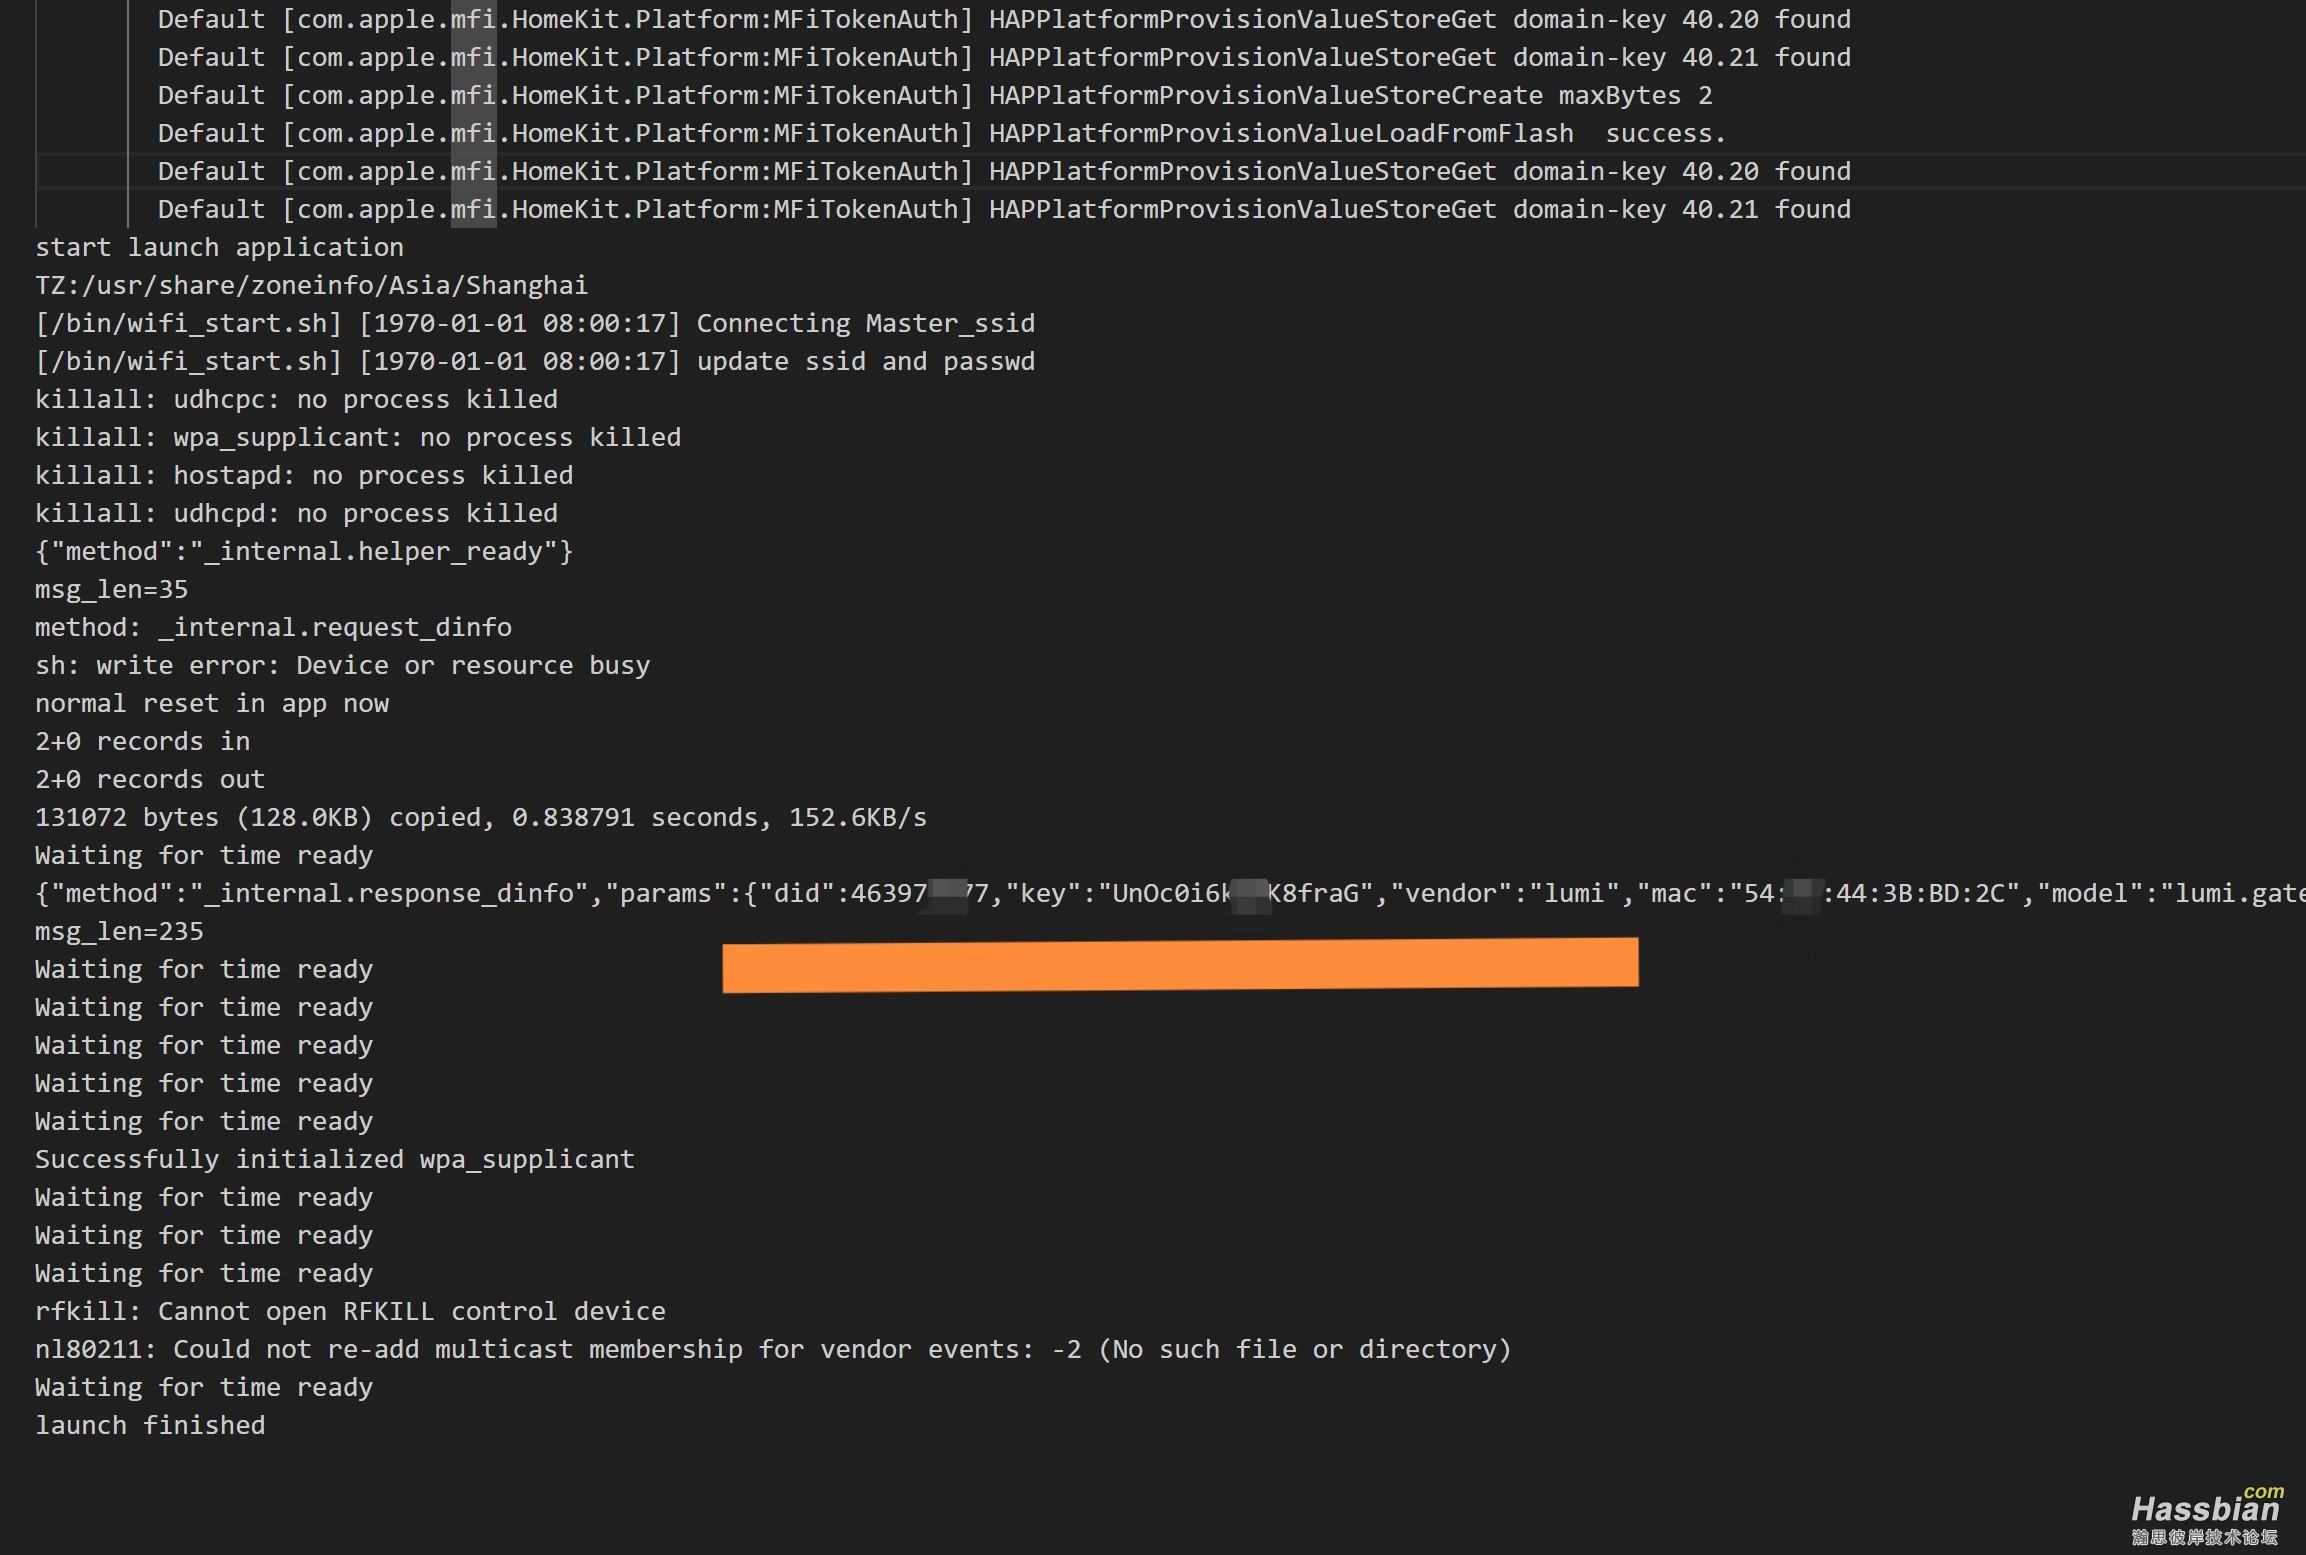Click the 'nl80211: Could not re-add multicast' line
This screenshot has height=1555, width=2306.
pos(773,1349)
